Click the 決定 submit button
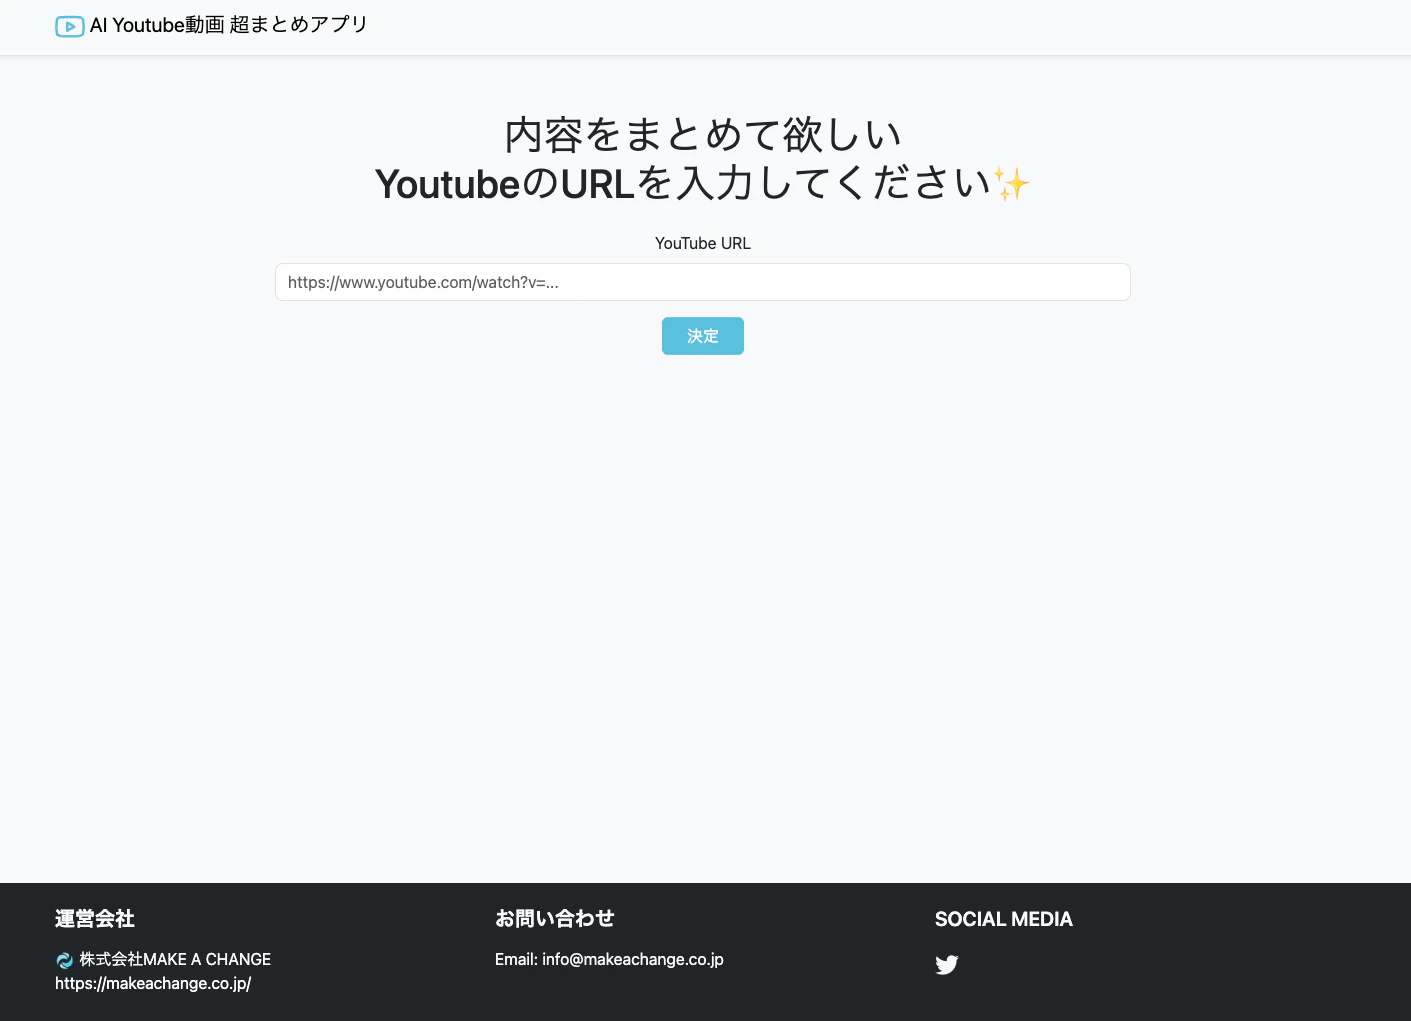Screen dimensions: 1411x1021 pyautogui.click(x=703, y=336)
